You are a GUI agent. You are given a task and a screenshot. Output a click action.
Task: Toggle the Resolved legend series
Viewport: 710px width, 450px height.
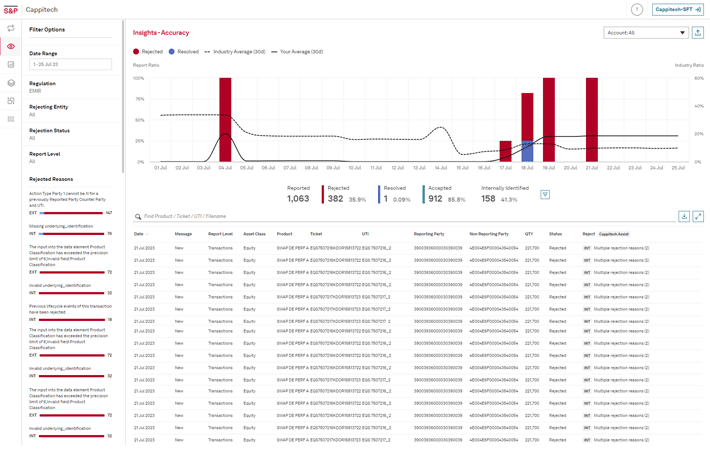pos(183,52)
